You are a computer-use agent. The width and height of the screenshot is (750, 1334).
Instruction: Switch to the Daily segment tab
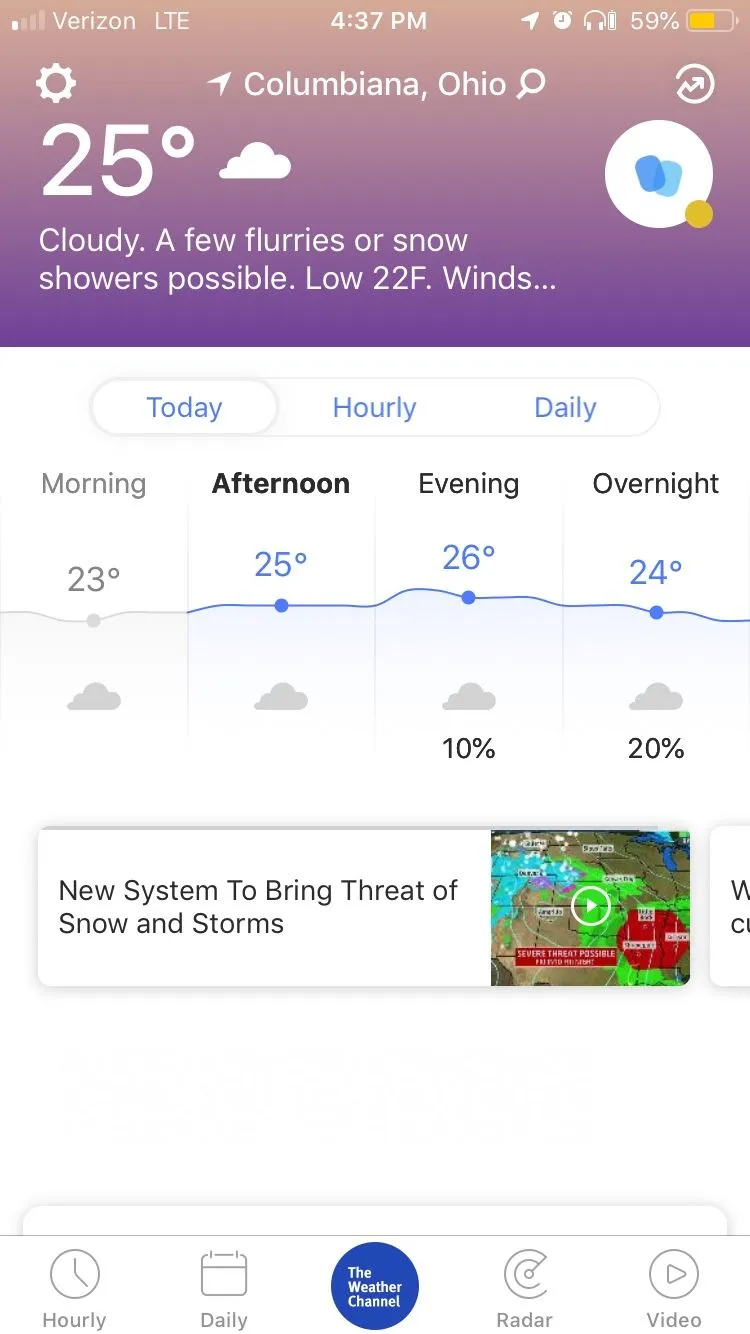coord(565,408)
